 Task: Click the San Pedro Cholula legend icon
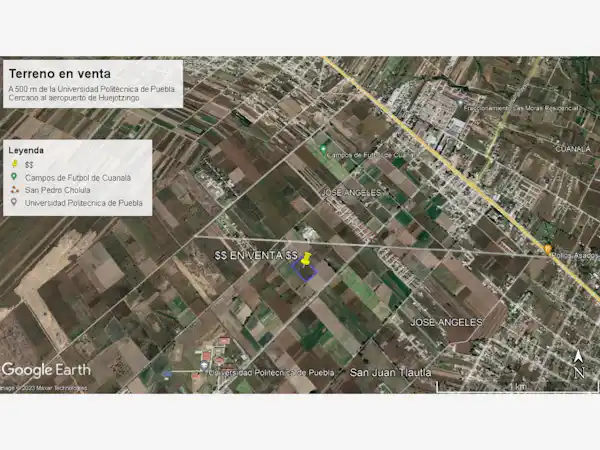(13, 189)
